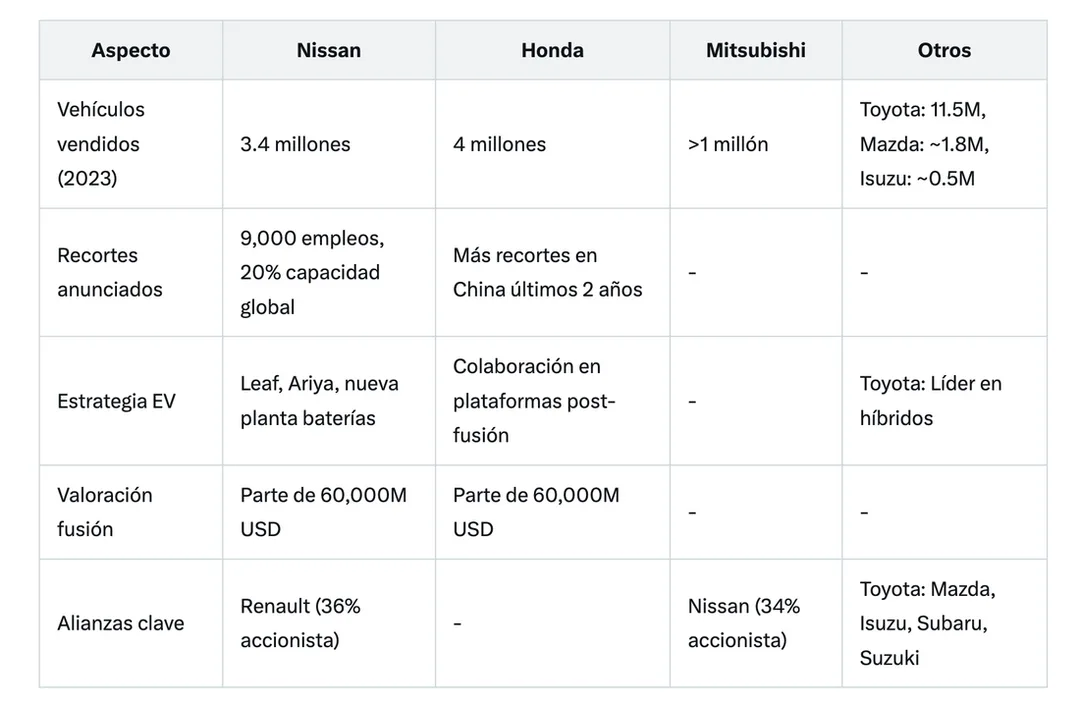The height and width of the screenshot is (703, 1080).
Task: Click the Leaf, Ariya, nueva planta cell
Action: [x=329, y=401]
